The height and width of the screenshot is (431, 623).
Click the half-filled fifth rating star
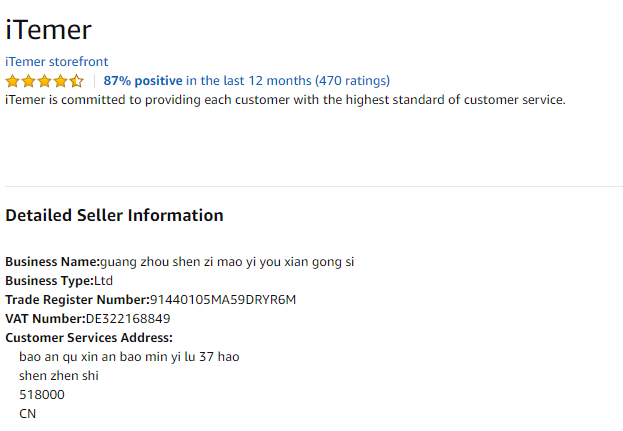pos(77,81)
